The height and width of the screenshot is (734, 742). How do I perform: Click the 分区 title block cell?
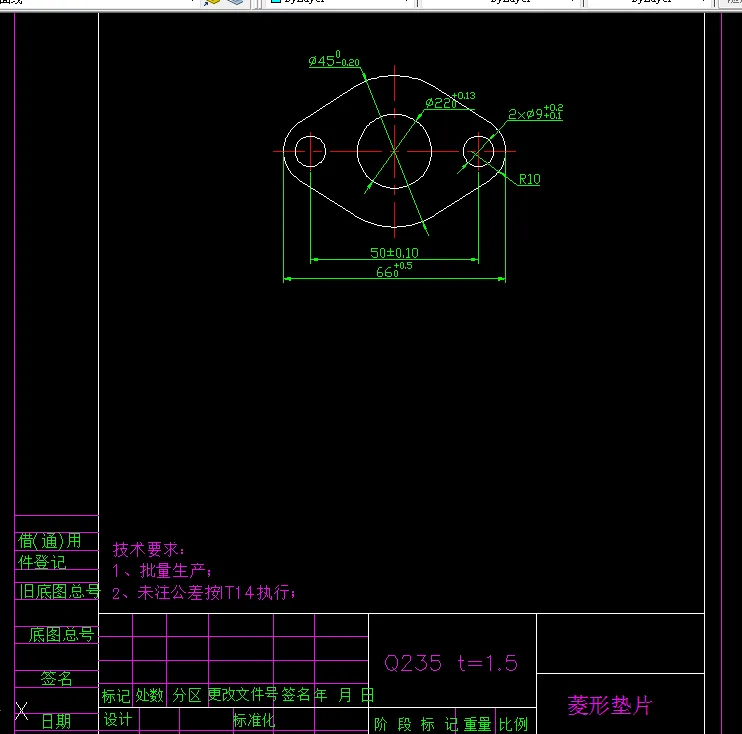[x=187, y=695]
